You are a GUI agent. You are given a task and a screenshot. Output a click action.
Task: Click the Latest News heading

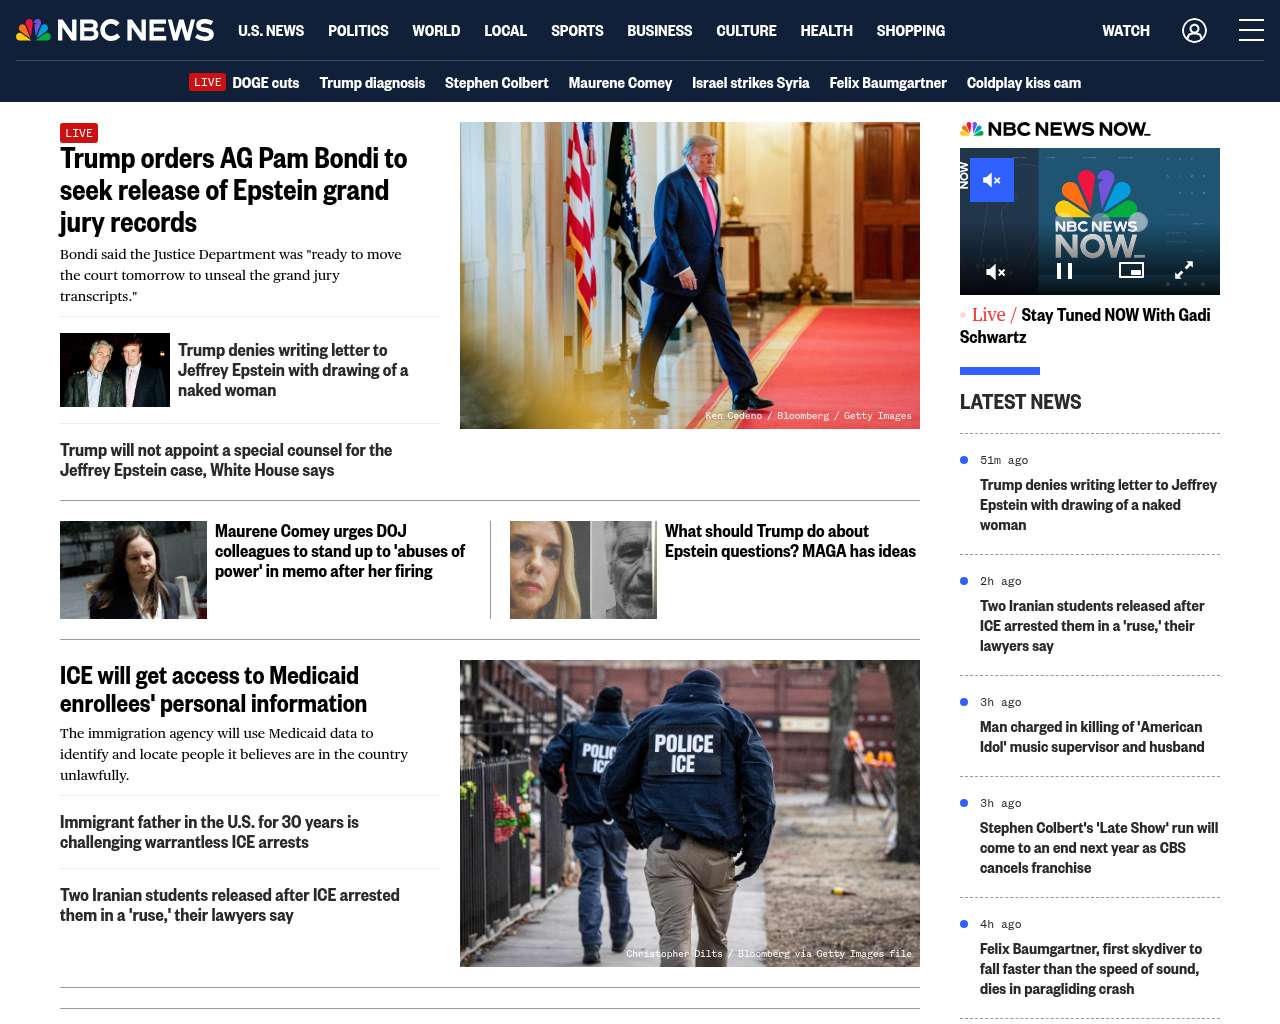(x=1020, y=402)
